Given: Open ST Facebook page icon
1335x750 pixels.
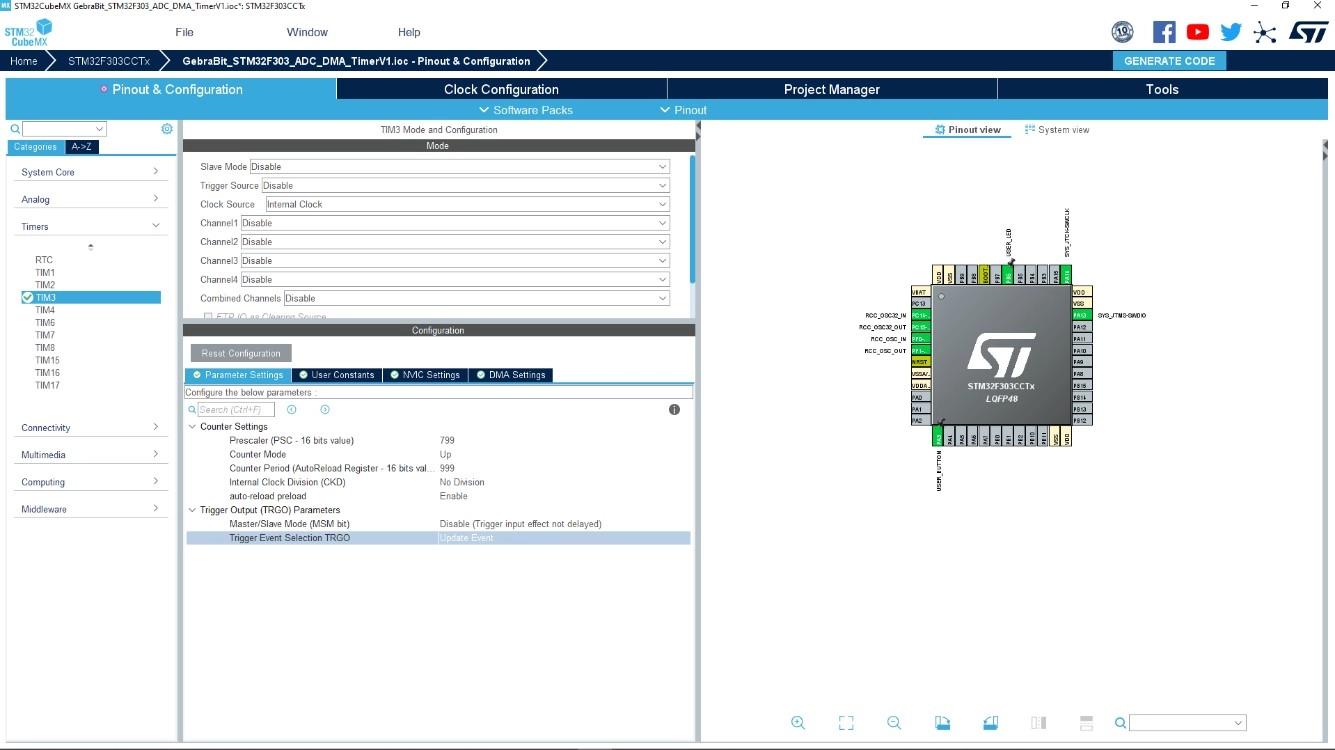Looking at the screenshot, I should click(1164, 32).
